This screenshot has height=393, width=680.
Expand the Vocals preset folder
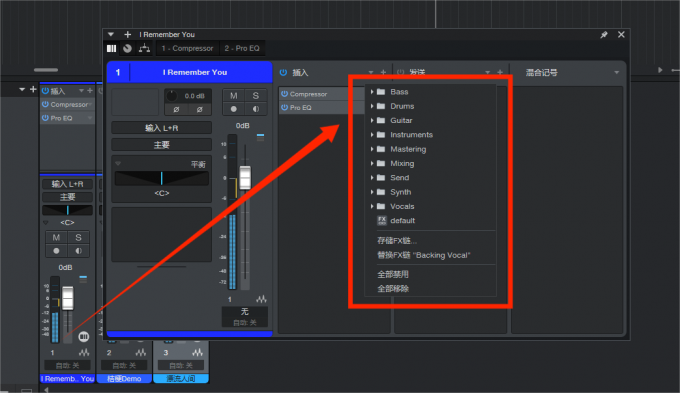pos(372,206)
